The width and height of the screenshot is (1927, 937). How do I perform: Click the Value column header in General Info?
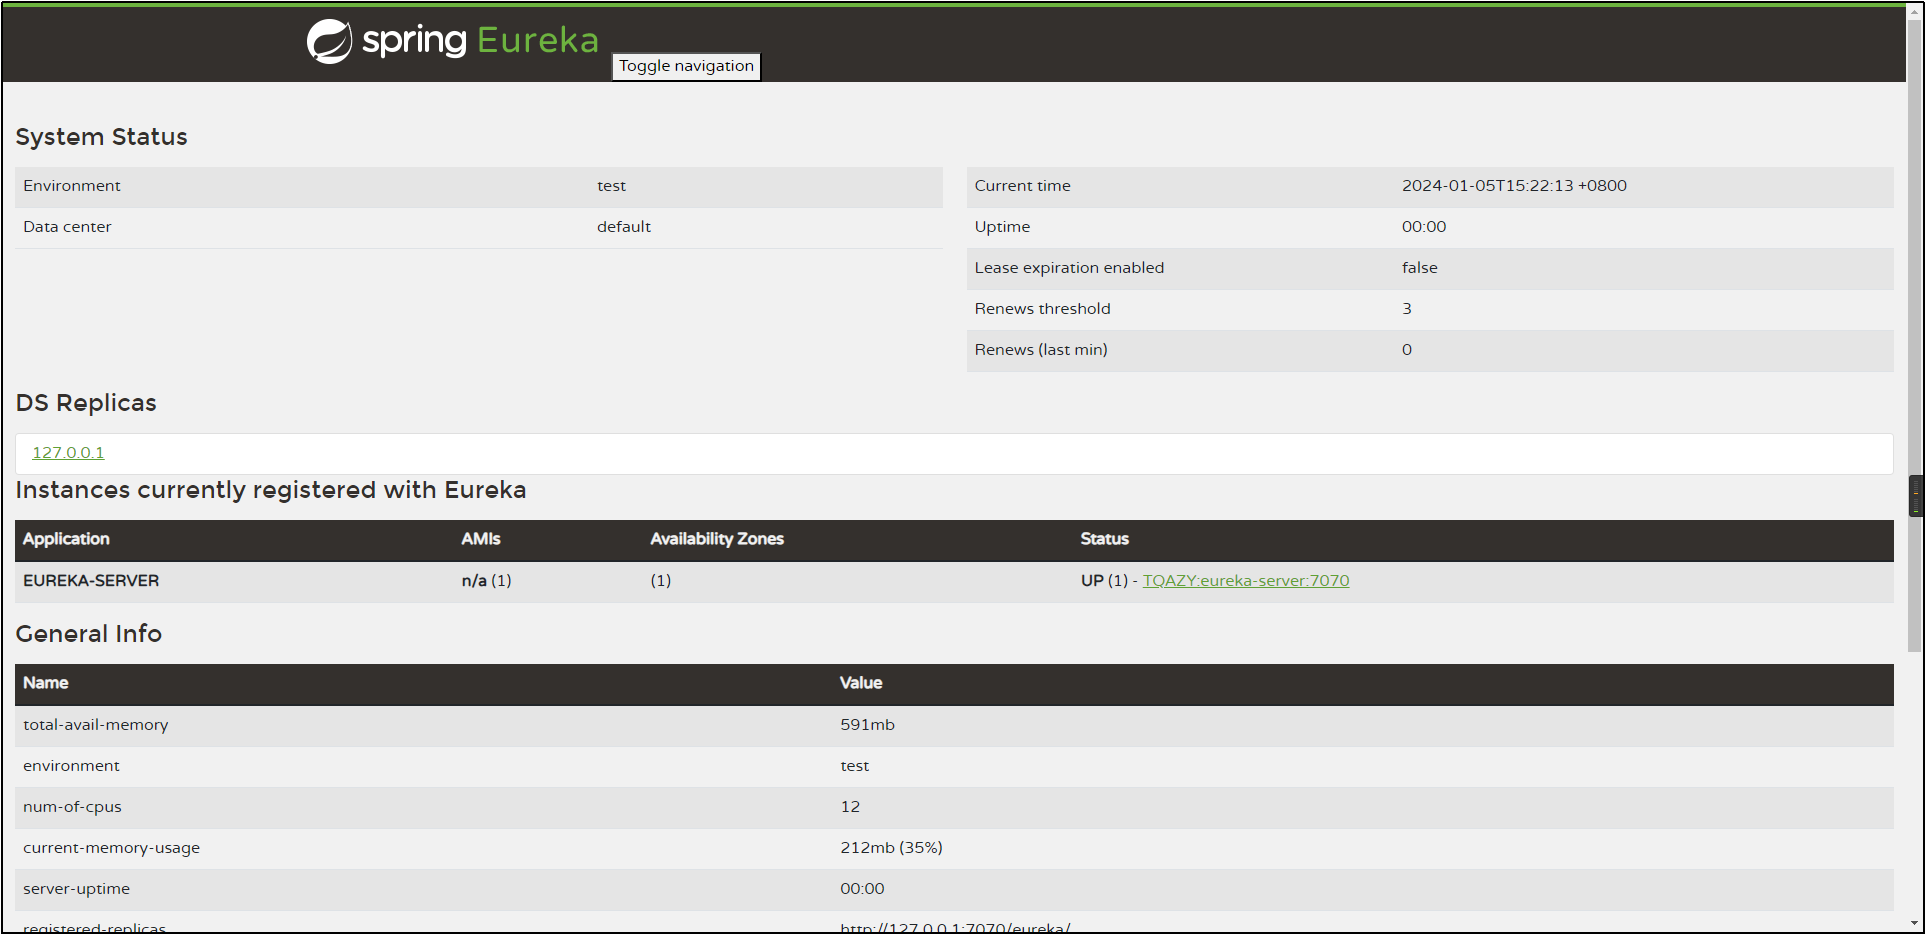[860, 683]
